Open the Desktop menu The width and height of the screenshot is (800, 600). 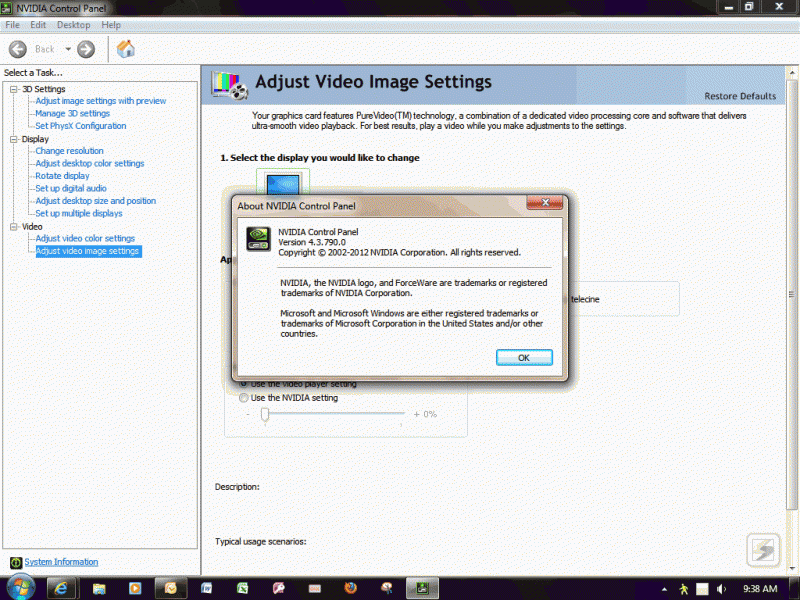coord(73,24)
